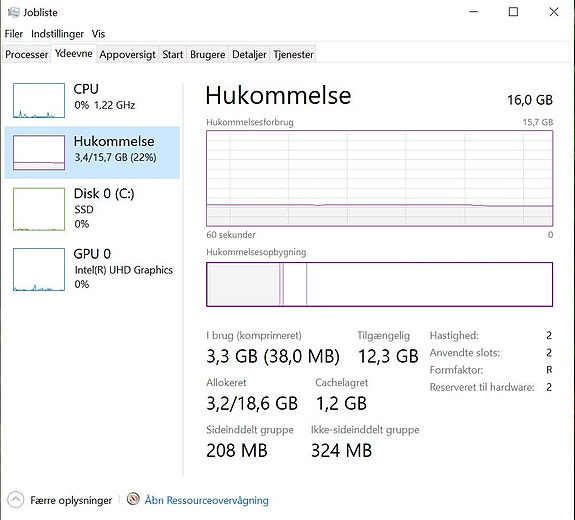Click the Resource Monitor icon at bottom
The height and width of the screenshot is (520, 575).
133,499
